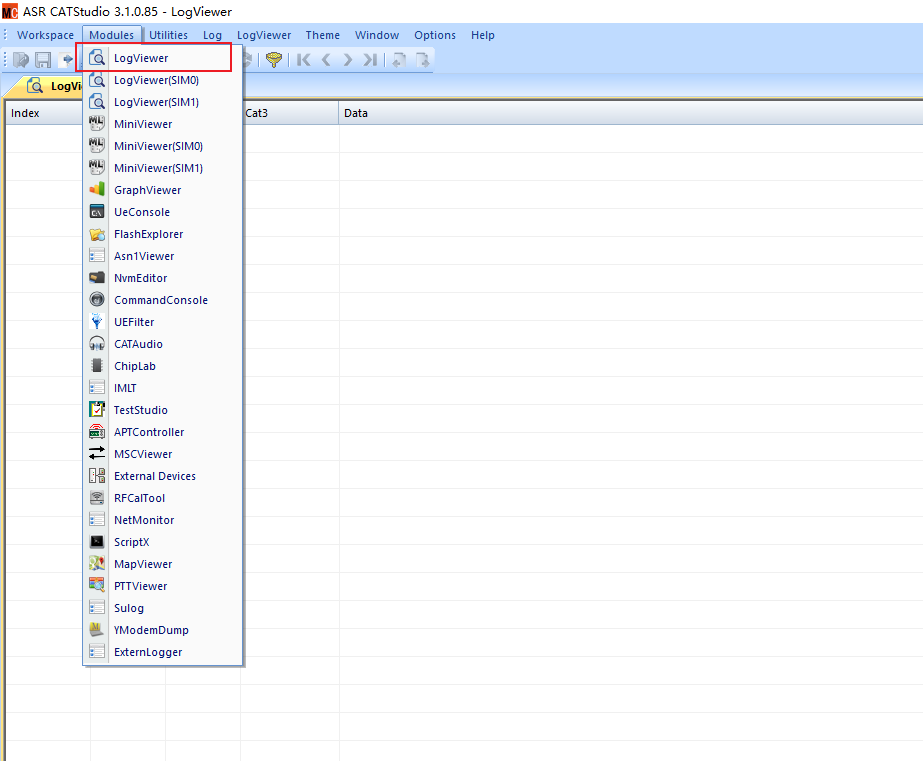The height and width of the screenshot is (761, 923).
Task: Click the yellow funnel filter toolbar icon
Action: coord(274,59)
